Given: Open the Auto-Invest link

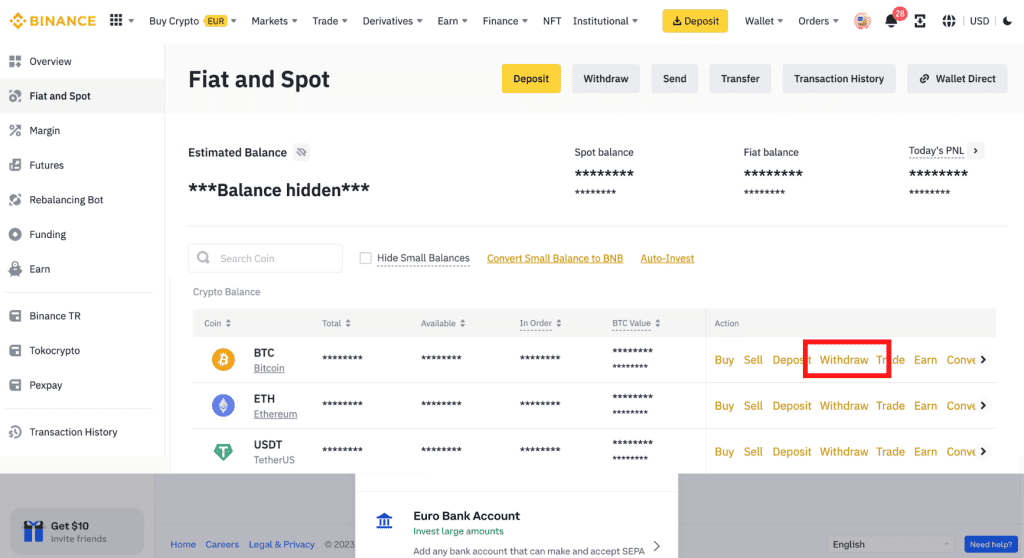Looking at the screenshot, I should coord(667,258).
